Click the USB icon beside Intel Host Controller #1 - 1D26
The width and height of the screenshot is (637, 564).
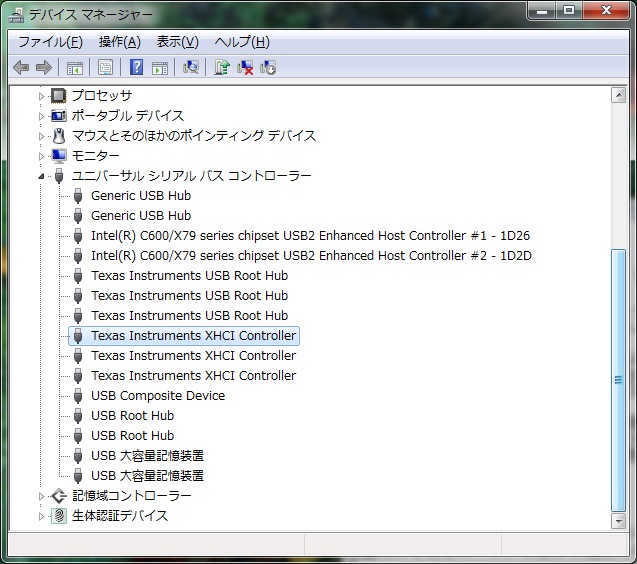(78, 236)
